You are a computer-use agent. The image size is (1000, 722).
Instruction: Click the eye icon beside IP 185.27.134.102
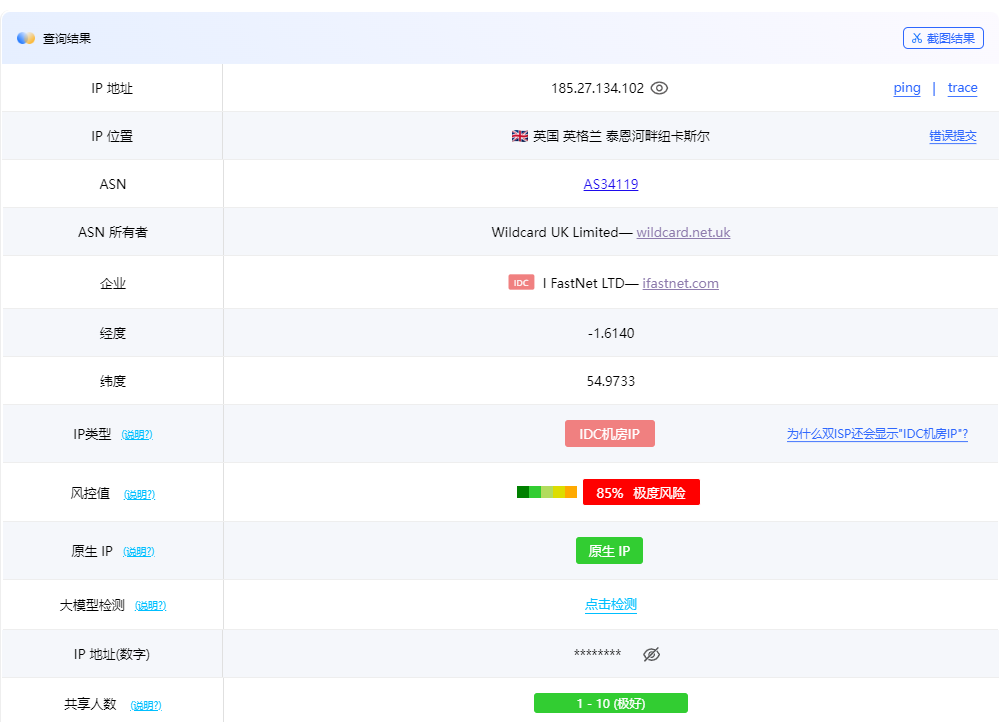[659, 88]
